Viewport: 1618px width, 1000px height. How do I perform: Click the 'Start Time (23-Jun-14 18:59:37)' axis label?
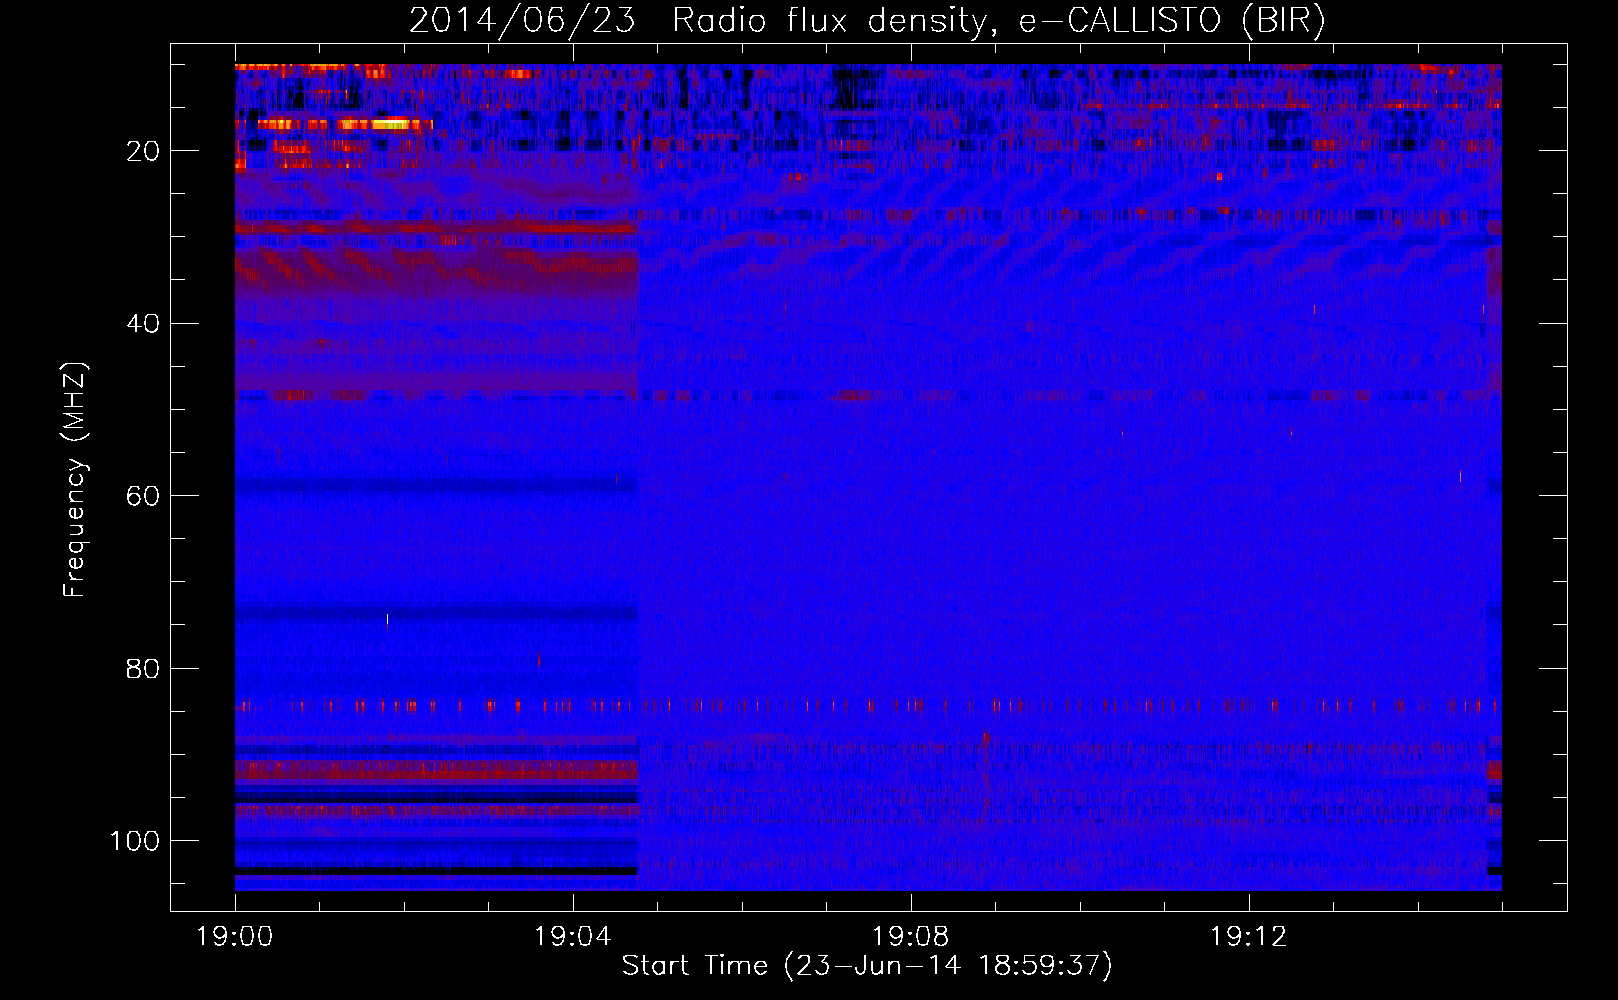[x=867, y=966]
